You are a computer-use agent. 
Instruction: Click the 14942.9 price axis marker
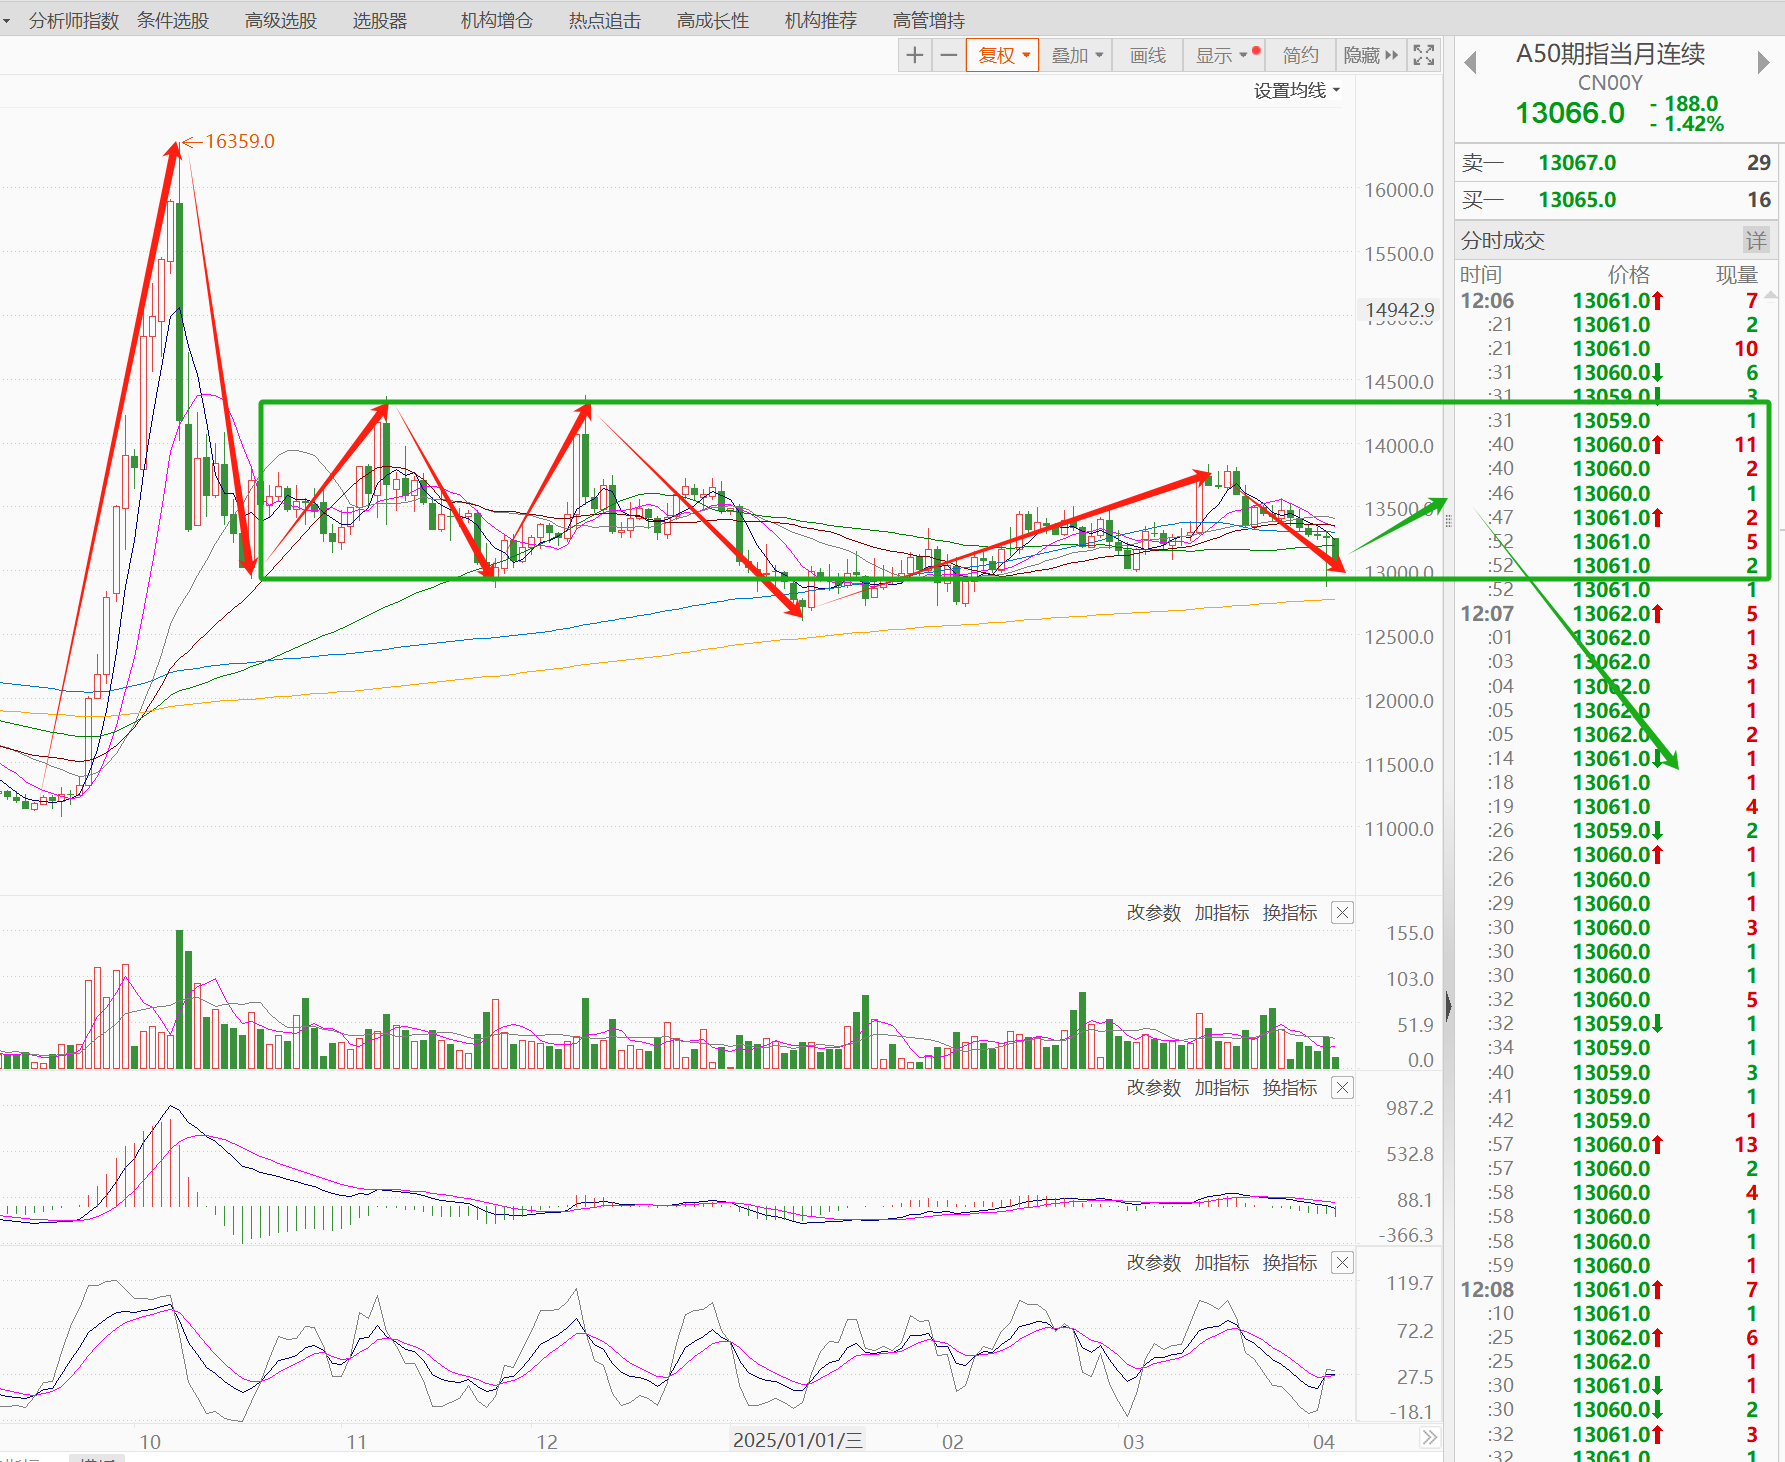(1399, 310)
